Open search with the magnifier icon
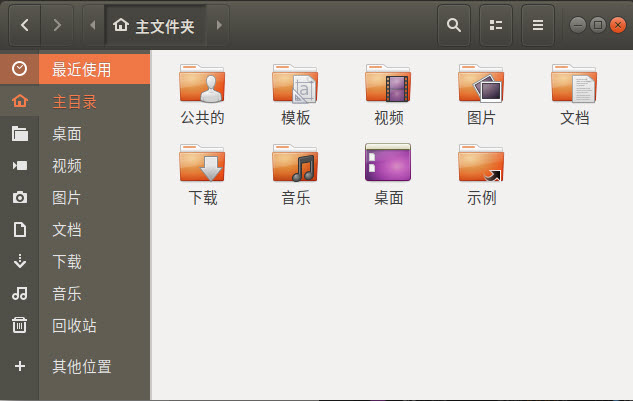The image size is (633, 401). tap(454, 25)
